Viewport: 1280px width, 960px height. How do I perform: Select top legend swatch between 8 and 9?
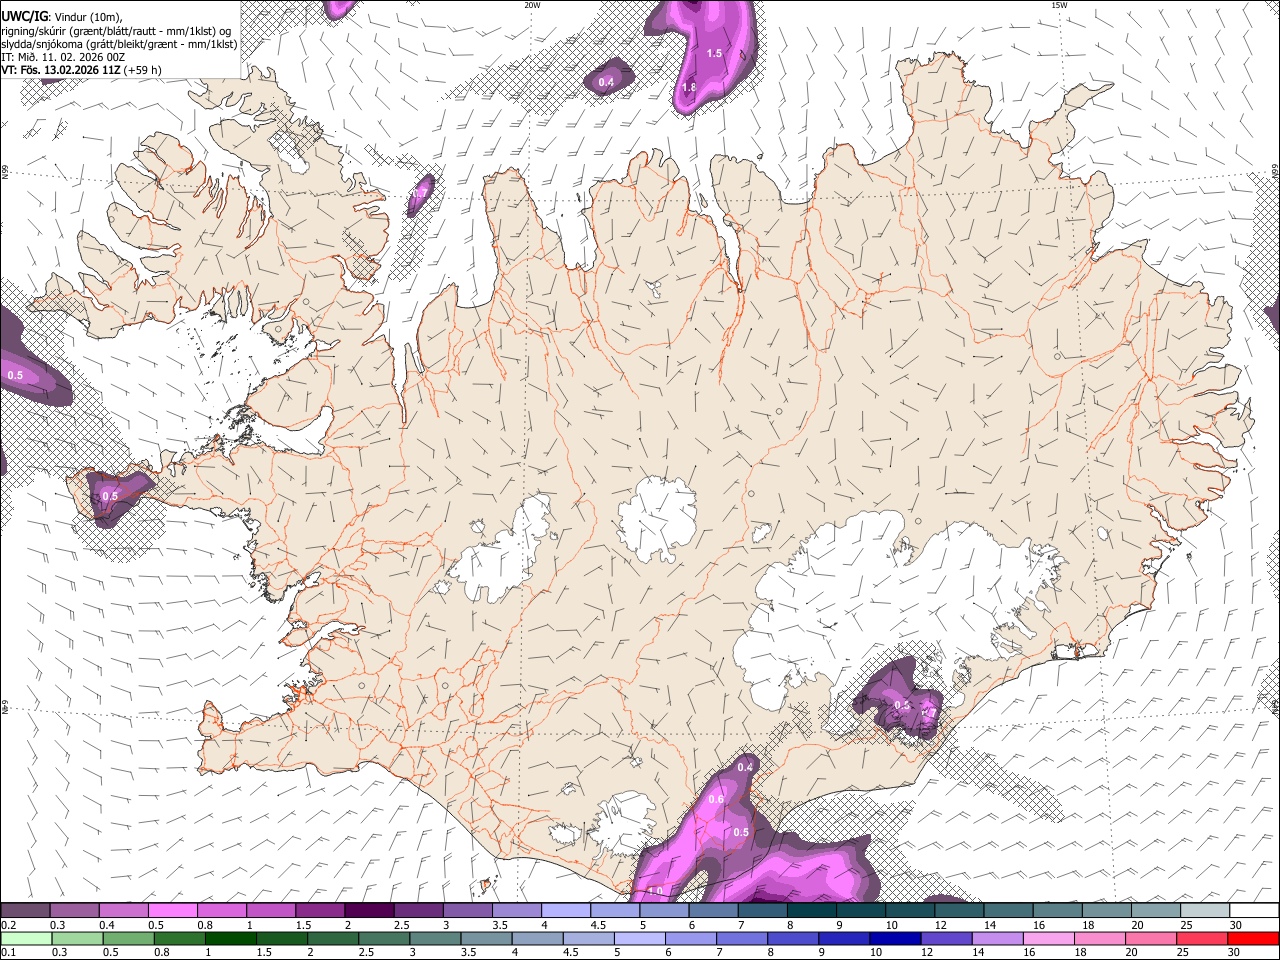point(812,911)
